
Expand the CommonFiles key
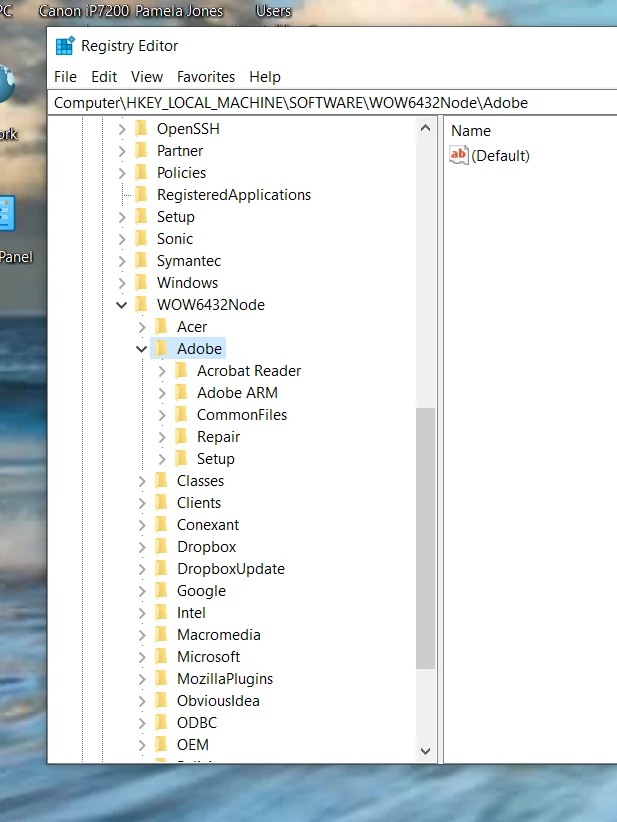pos(162,415)
